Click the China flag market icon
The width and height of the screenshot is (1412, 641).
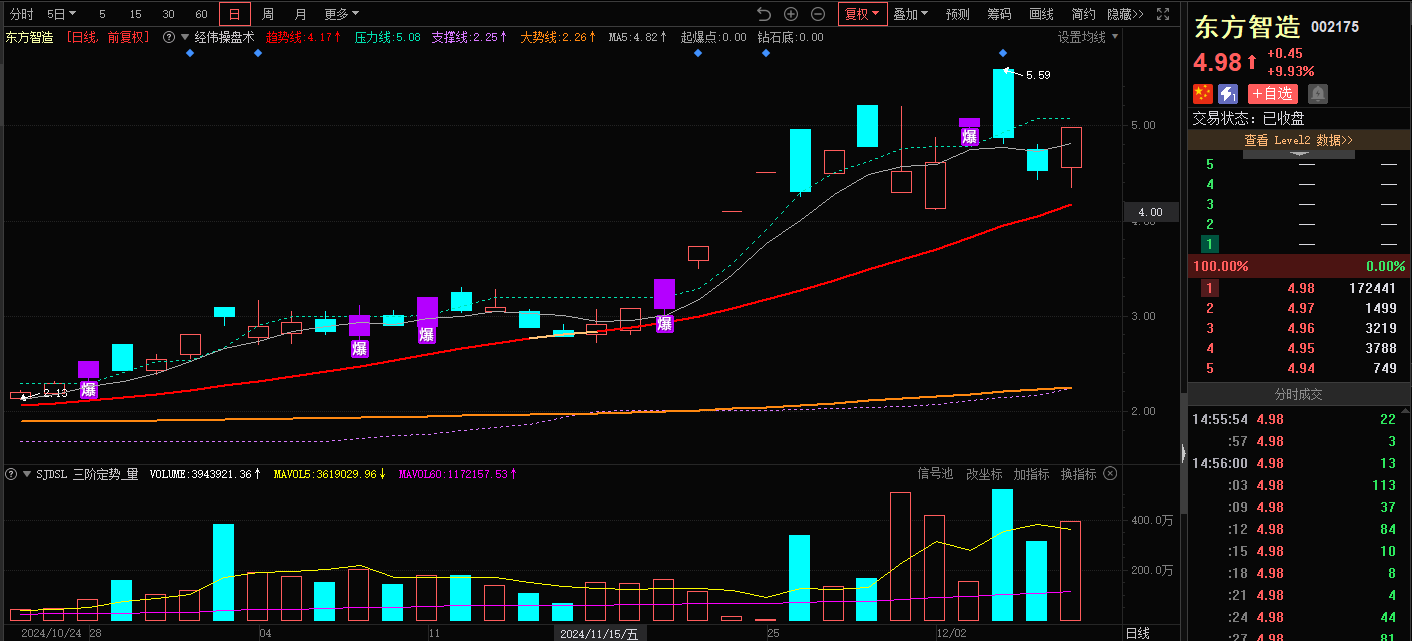1202,94
